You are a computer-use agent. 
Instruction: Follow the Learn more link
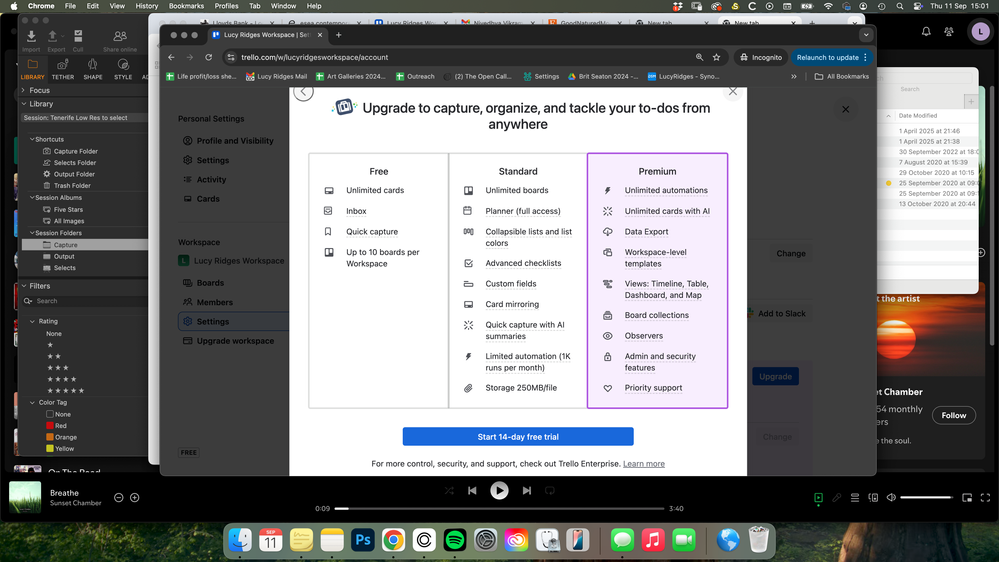tap(643, 464)
